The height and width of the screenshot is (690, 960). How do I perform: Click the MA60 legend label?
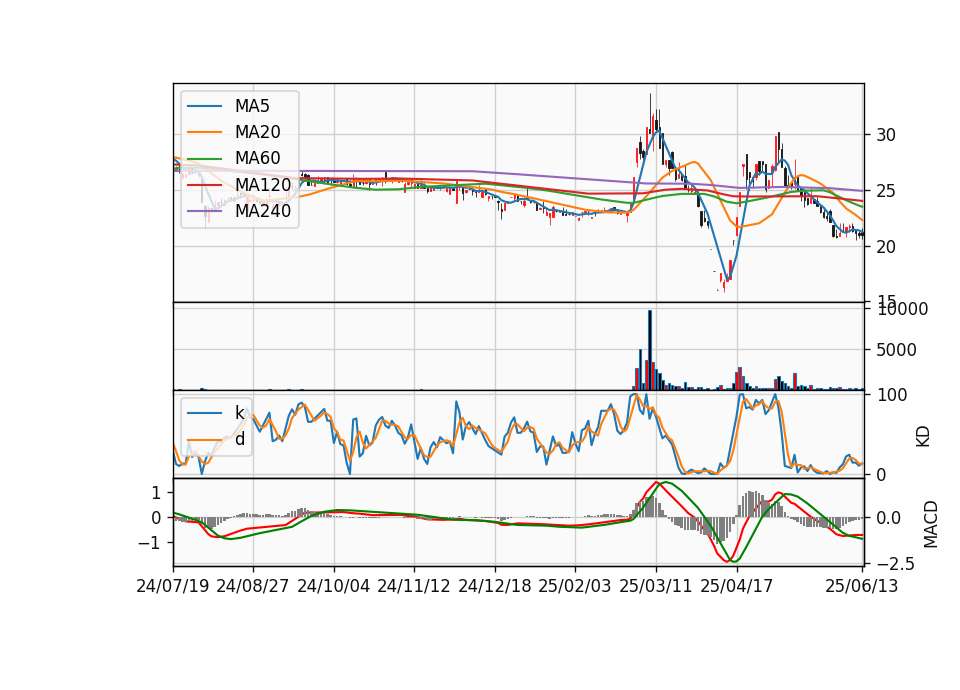(x=258, y=158)
